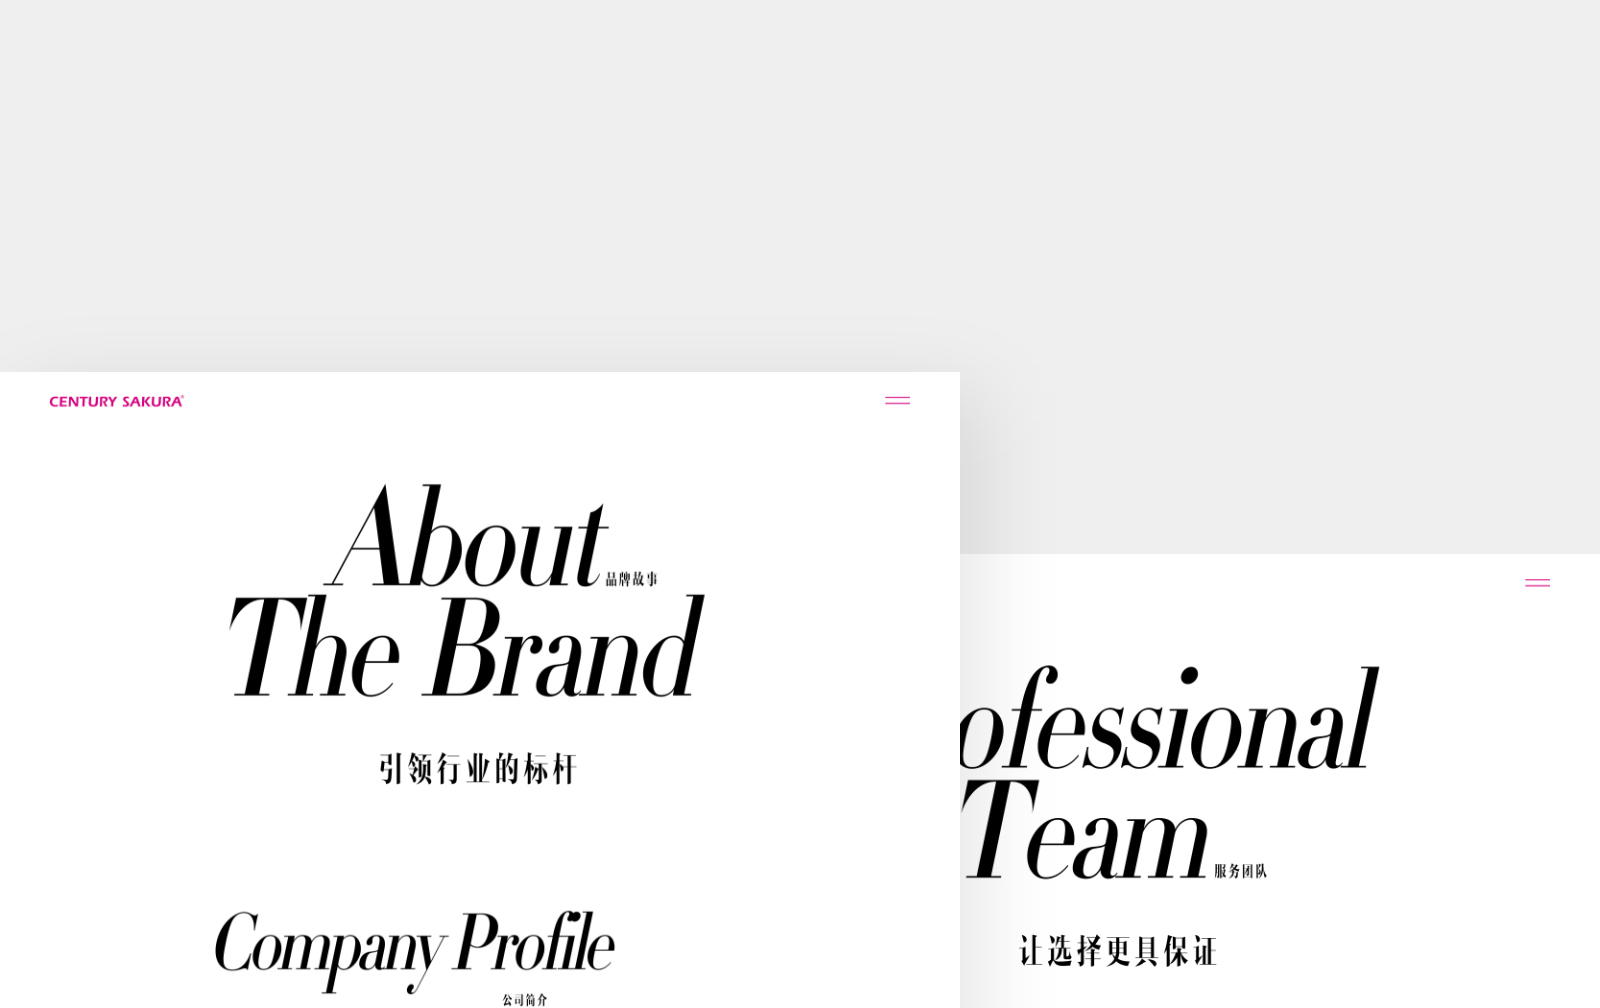Click the capital A of the About heading

pos(368,537)
